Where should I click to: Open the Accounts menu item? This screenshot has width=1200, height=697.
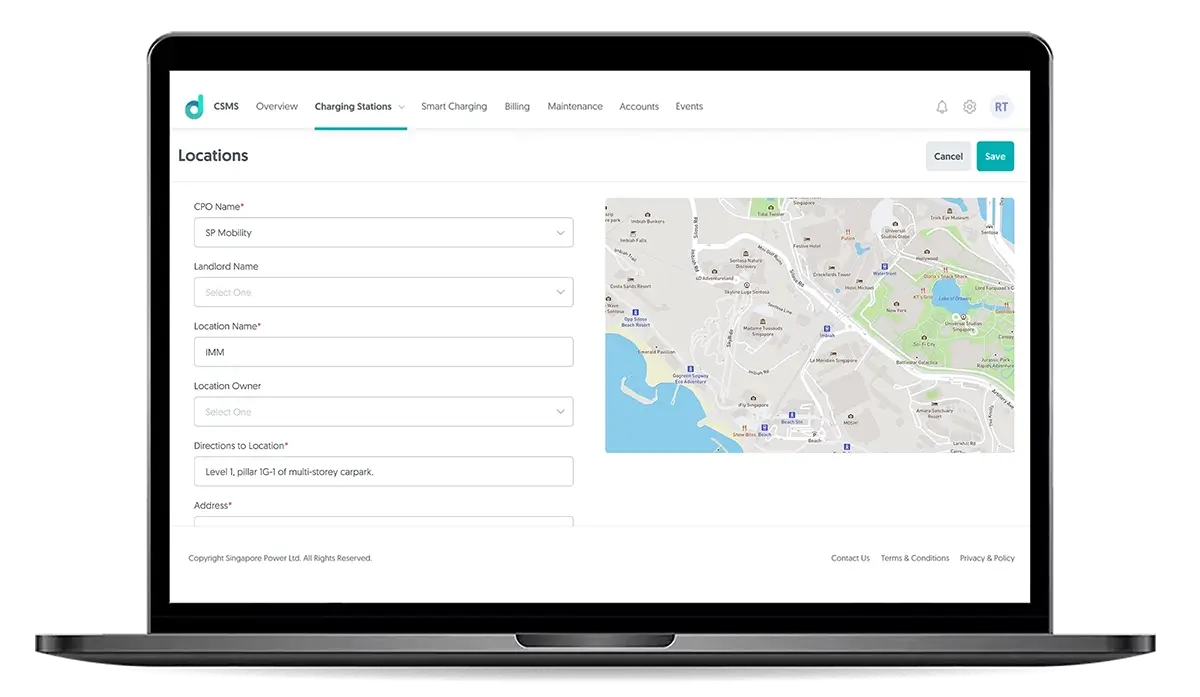pos(639,106)
